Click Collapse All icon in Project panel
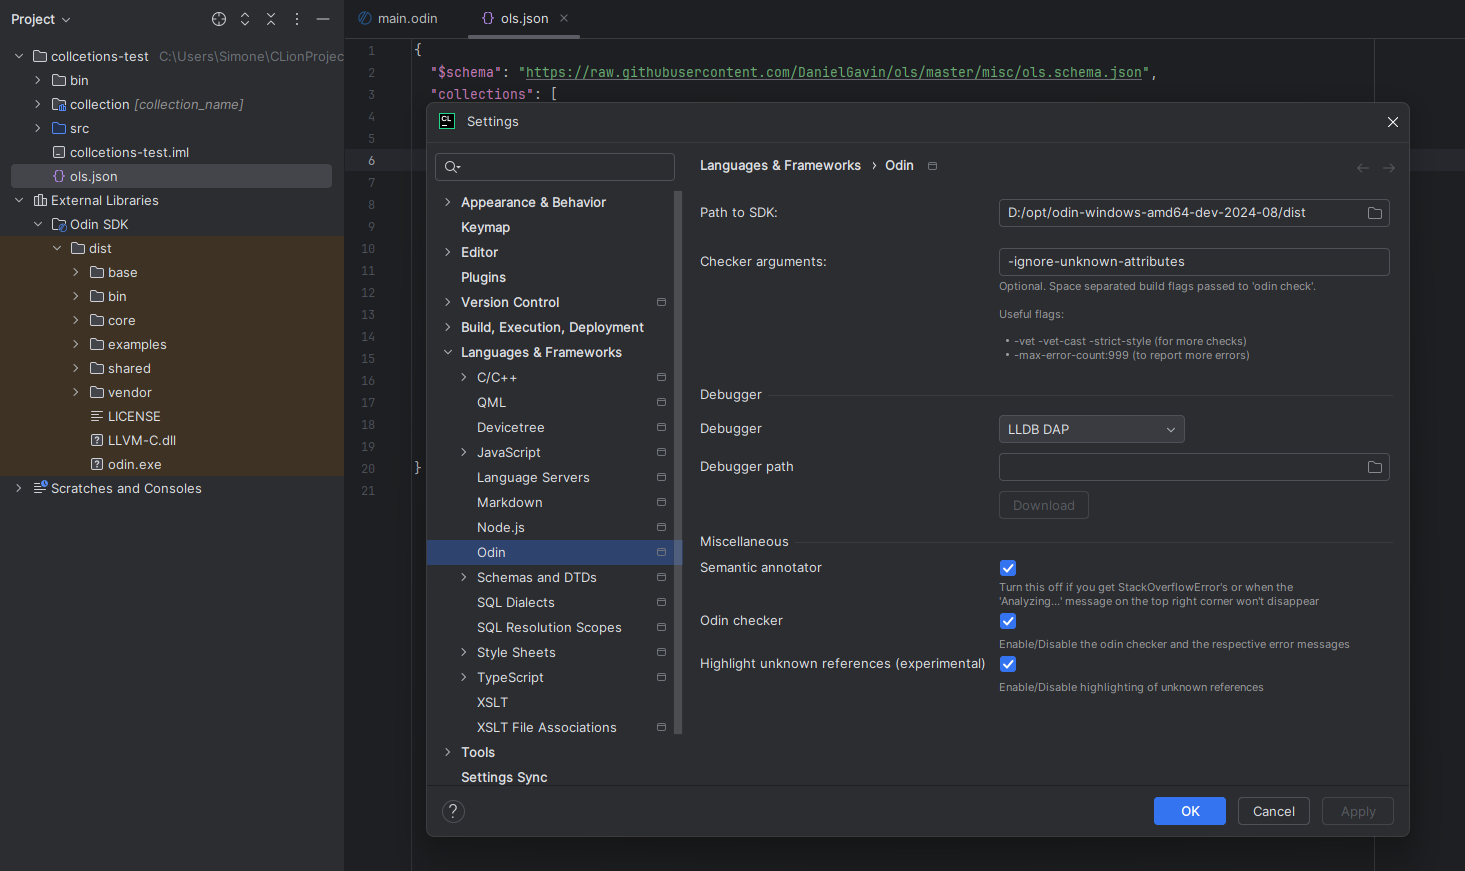 click(x=271, y=19)
